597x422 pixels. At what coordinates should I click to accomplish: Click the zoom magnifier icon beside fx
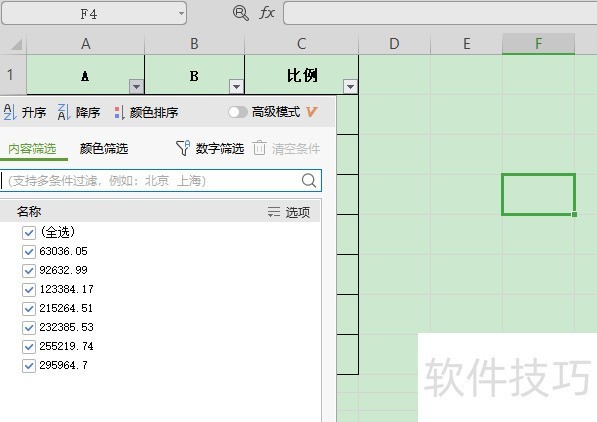[241, 13]
